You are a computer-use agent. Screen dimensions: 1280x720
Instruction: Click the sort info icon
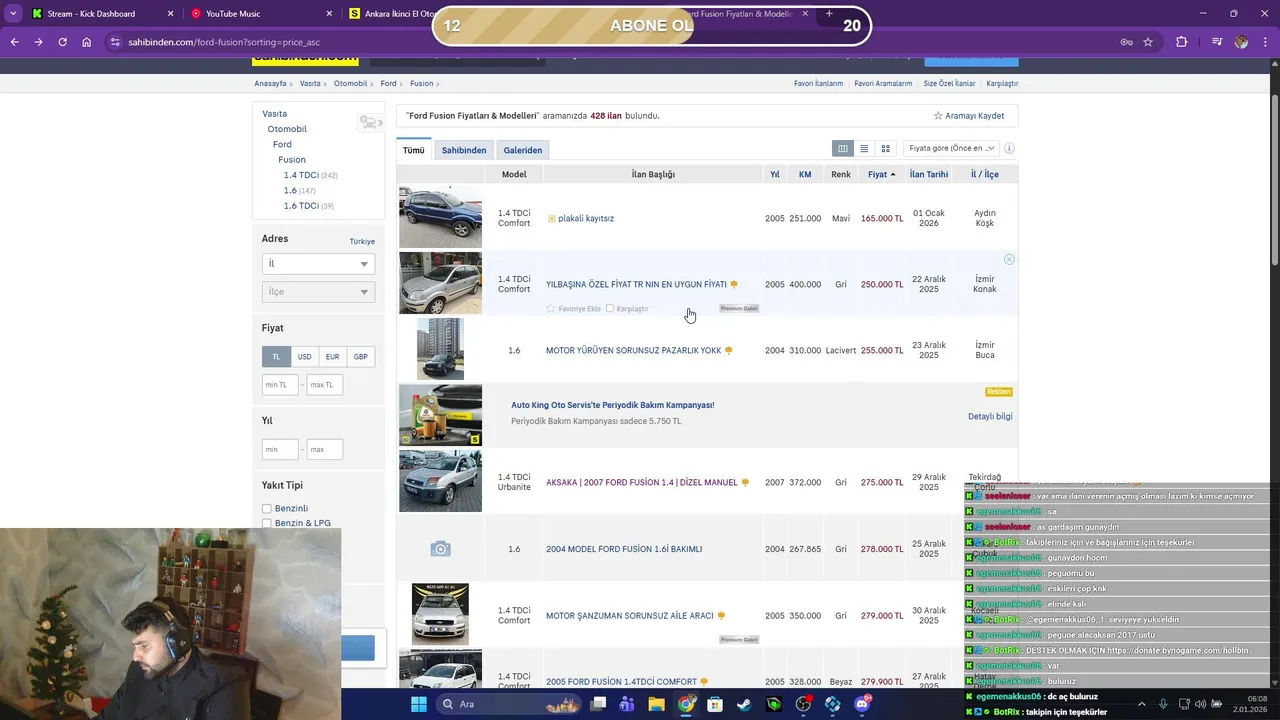(x=1009, y=148)
